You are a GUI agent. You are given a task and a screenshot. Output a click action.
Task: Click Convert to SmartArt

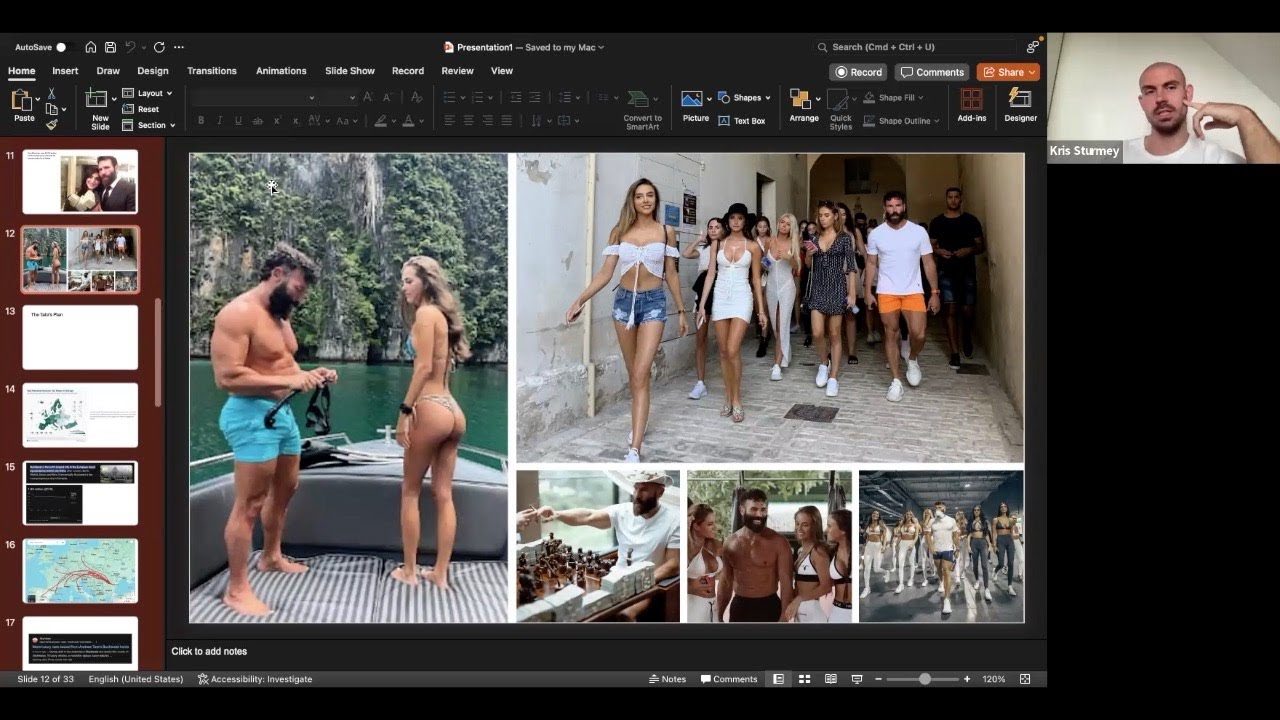[642, 110]
